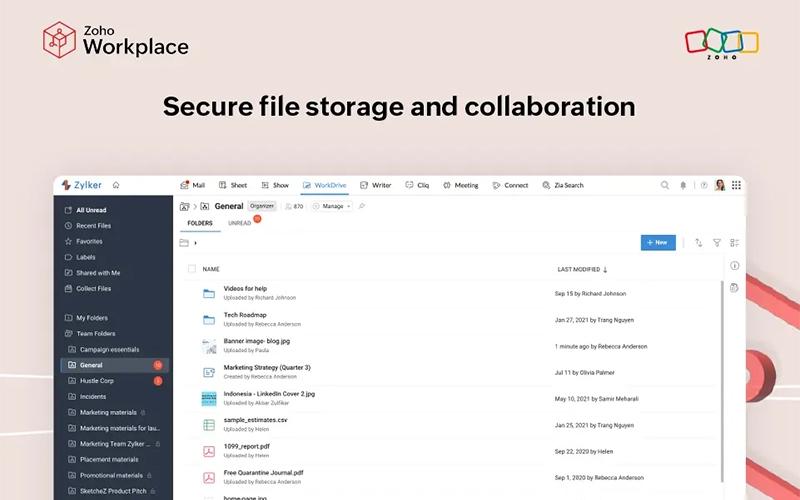Open notifications bell
Image resolution: width=800 pixels, height=500 pixels.
coord(683,185)
